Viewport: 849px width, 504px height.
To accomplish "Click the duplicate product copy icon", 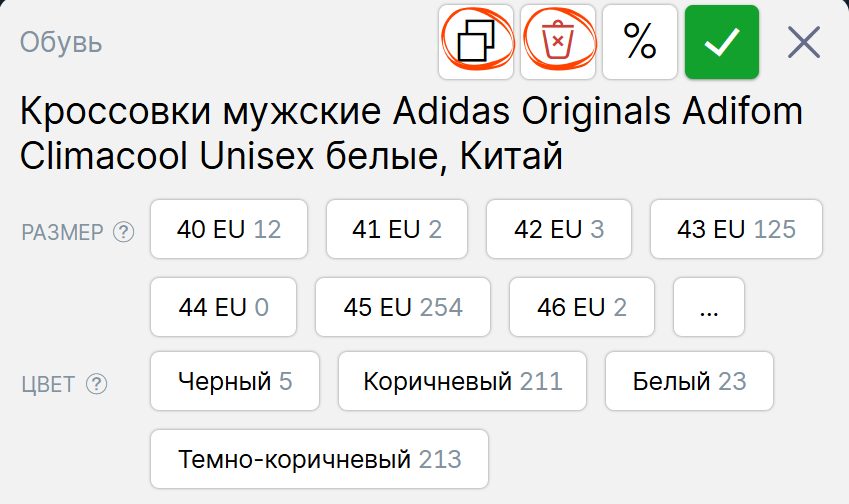I will pos(476,42).
